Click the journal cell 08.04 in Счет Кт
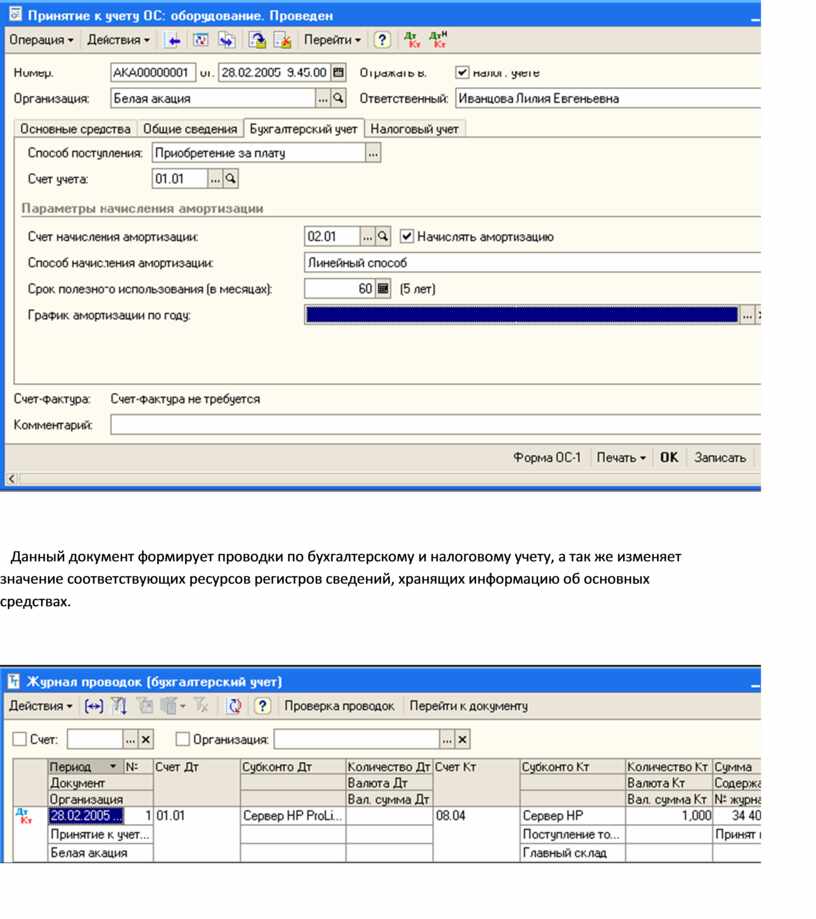Image resolution: width=816 pixels, height=919 pixels. [477, 816]
